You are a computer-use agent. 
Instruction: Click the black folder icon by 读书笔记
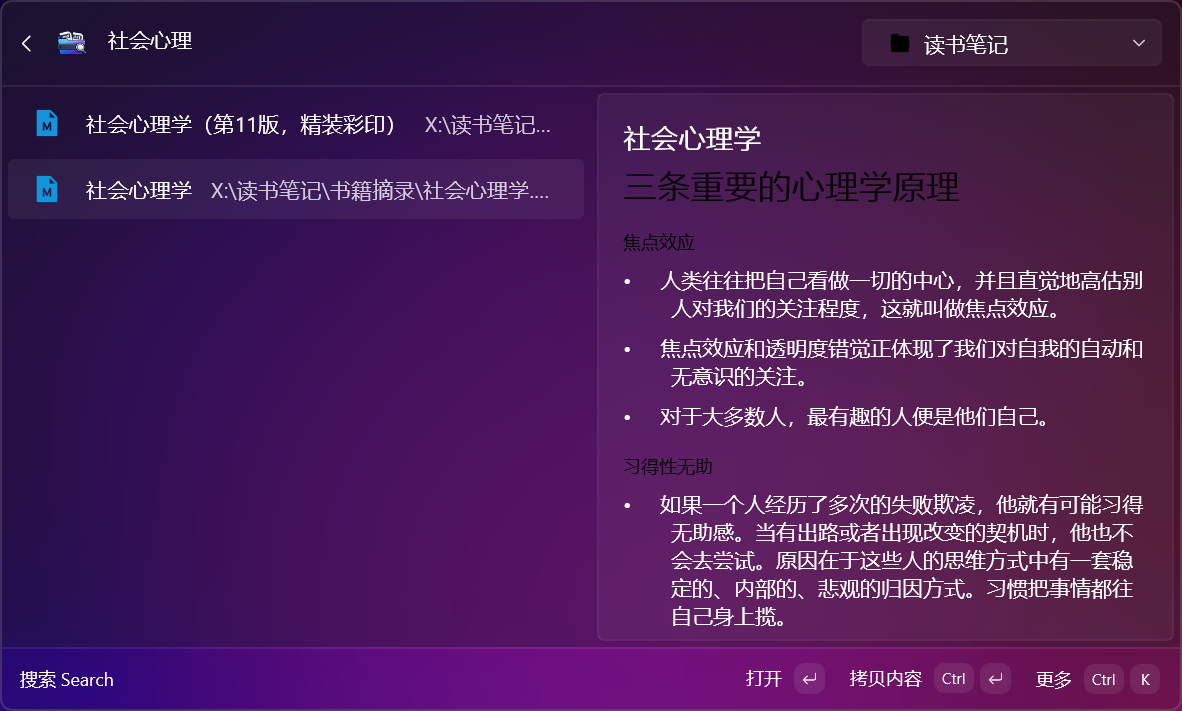tap(899, 43)
